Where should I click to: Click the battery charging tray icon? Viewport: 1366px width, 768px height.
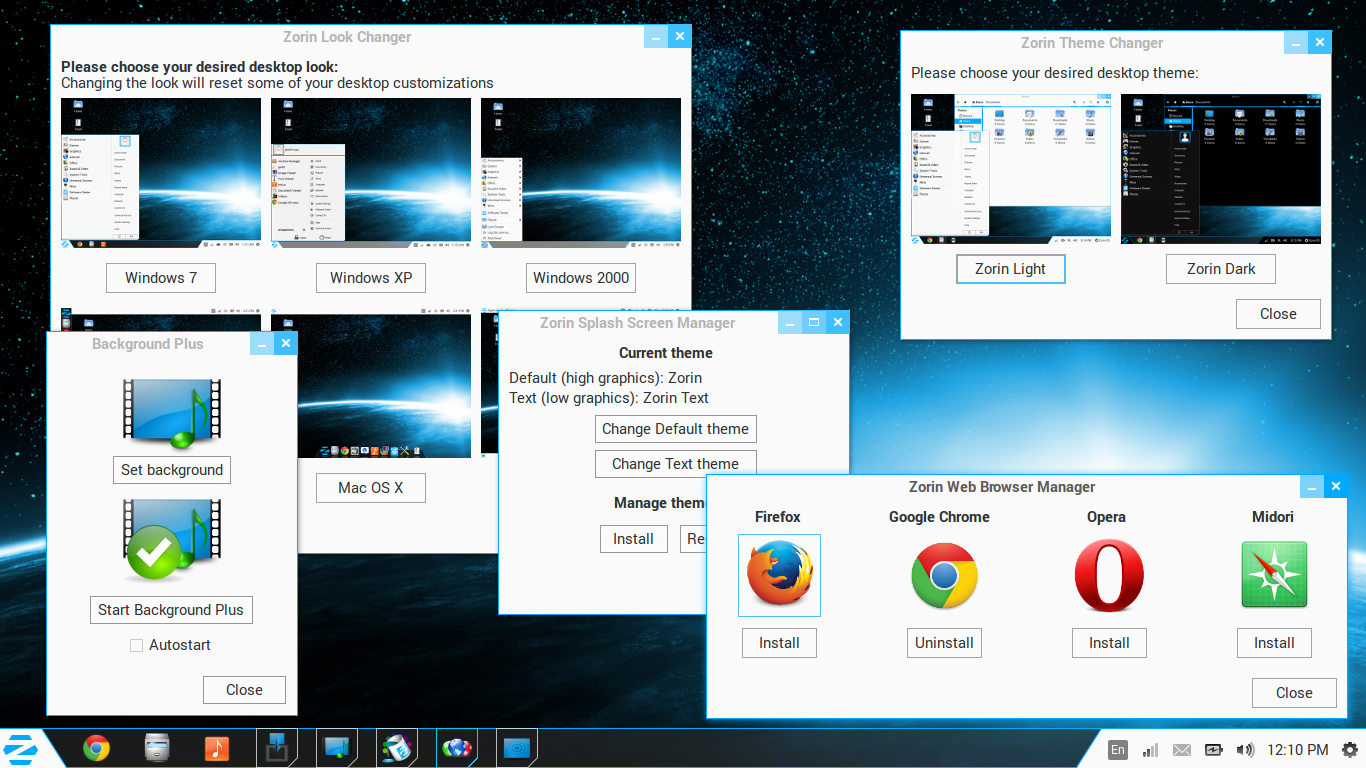[1214, 750]
